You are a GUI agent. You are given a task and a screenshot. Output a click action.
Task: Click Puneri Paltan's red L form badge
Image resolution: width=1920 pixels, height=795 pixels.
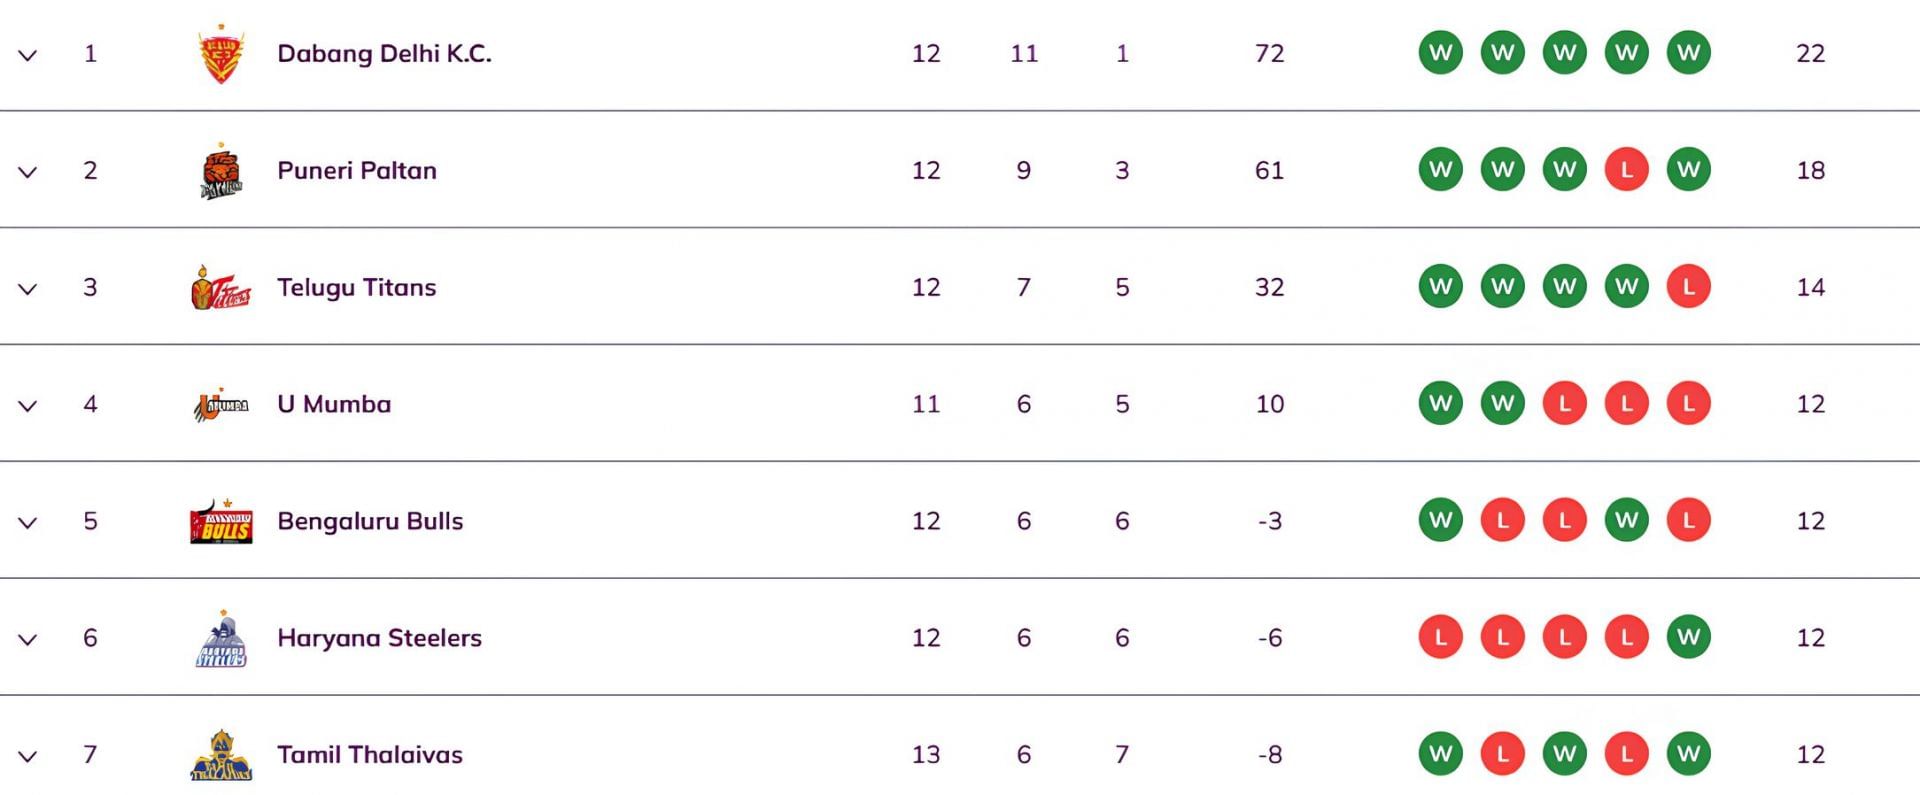[1626, 170]
